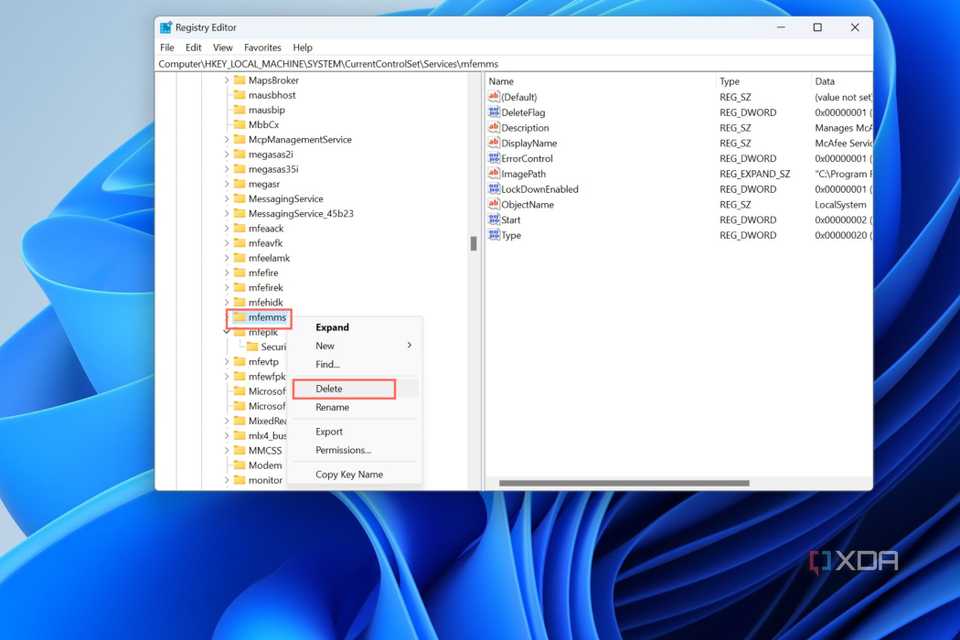Click the values pane horizontal scrollbar thumb
Image resolution: width=960 pixels, height=640 pixels.
coord(624,483)
